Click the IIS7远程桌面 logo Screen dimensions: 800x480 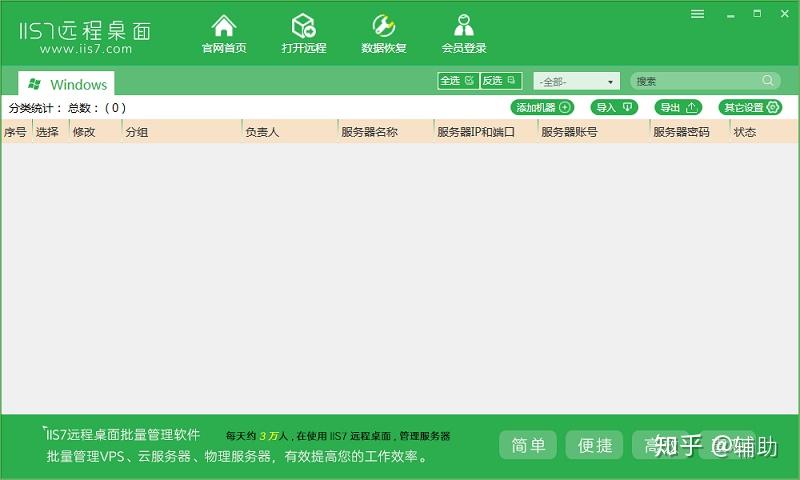85,37
